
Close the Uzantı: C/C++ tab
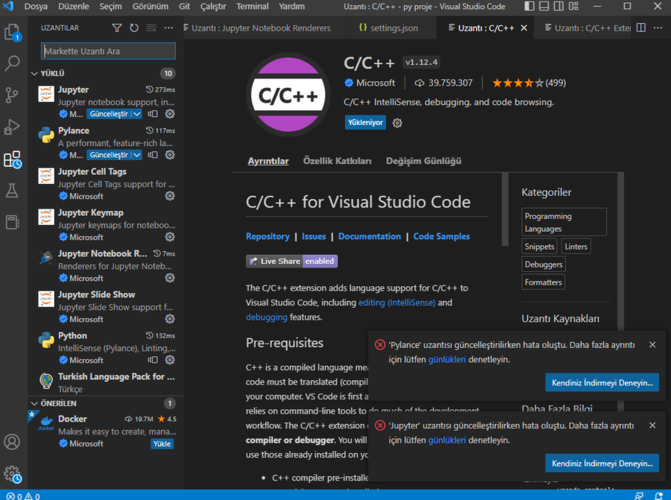524,28
